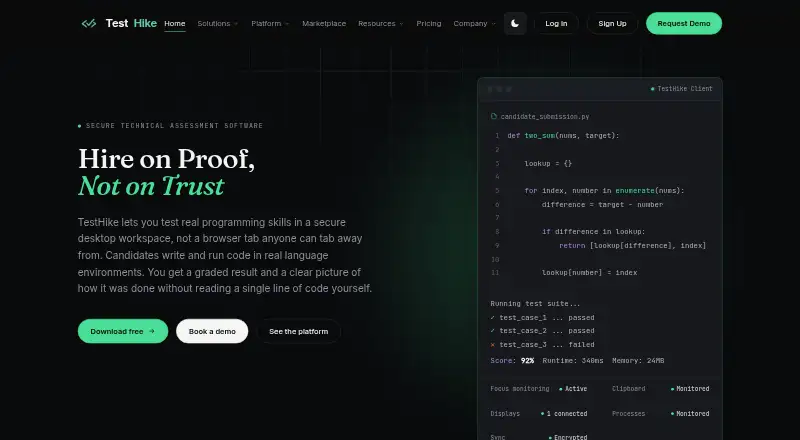Click the TestHike logo icon

(89, 23)
